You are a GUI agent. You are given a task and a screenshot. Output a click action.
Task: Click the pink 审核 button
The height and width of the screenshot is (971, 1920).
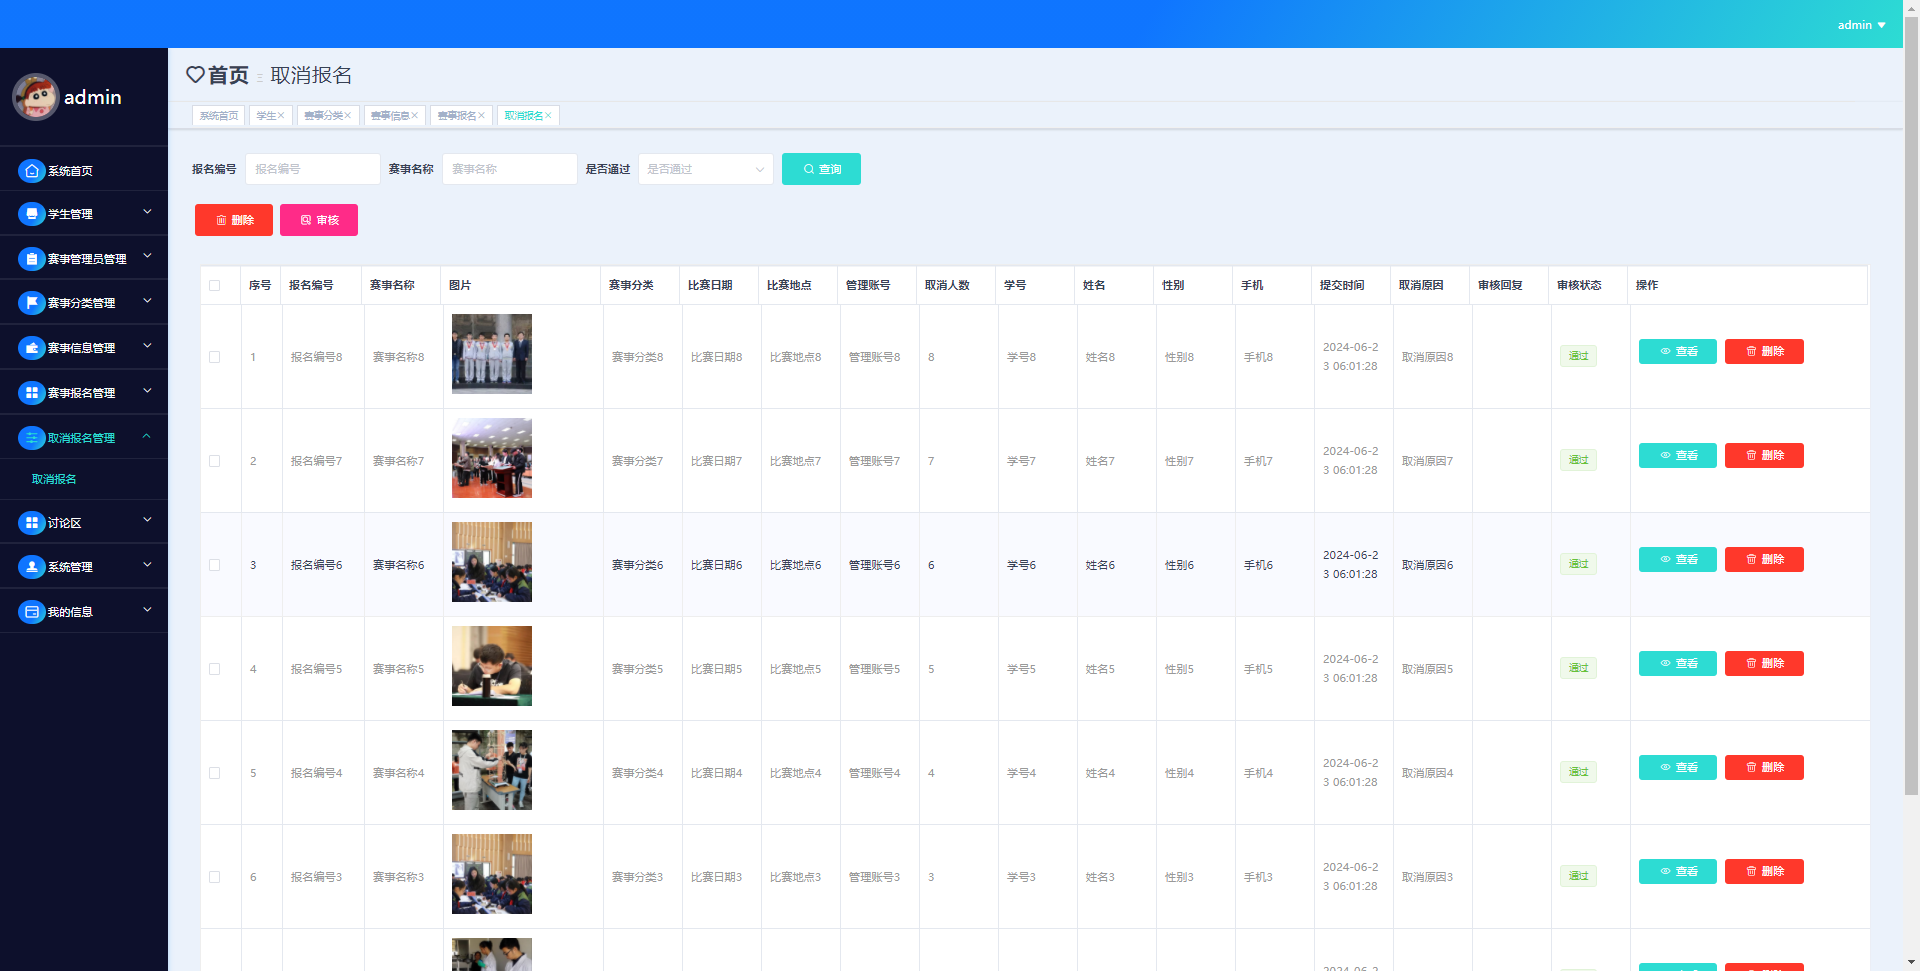(319, 220)
